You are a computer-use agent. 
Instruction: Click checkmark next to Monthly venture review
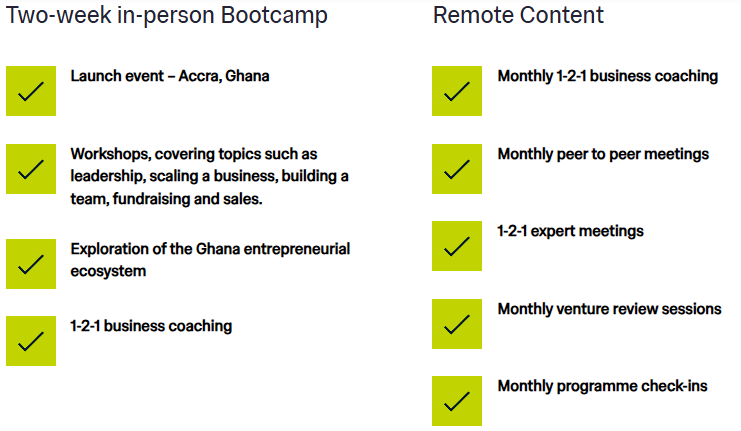point(457,324)
